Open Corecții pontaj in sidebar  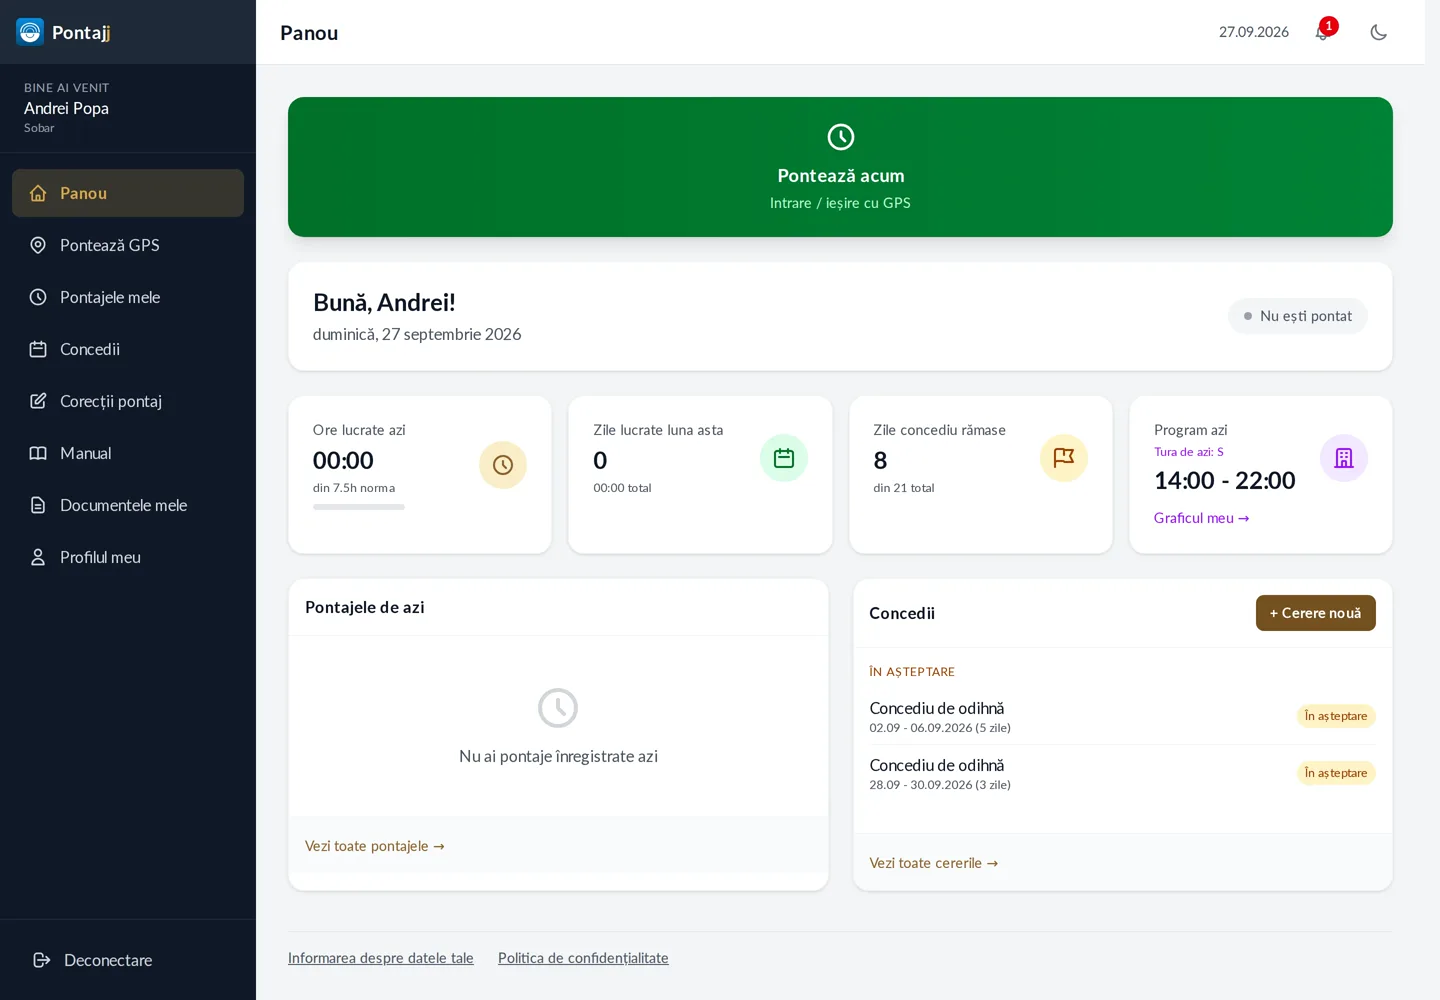[x=128, y=401]
